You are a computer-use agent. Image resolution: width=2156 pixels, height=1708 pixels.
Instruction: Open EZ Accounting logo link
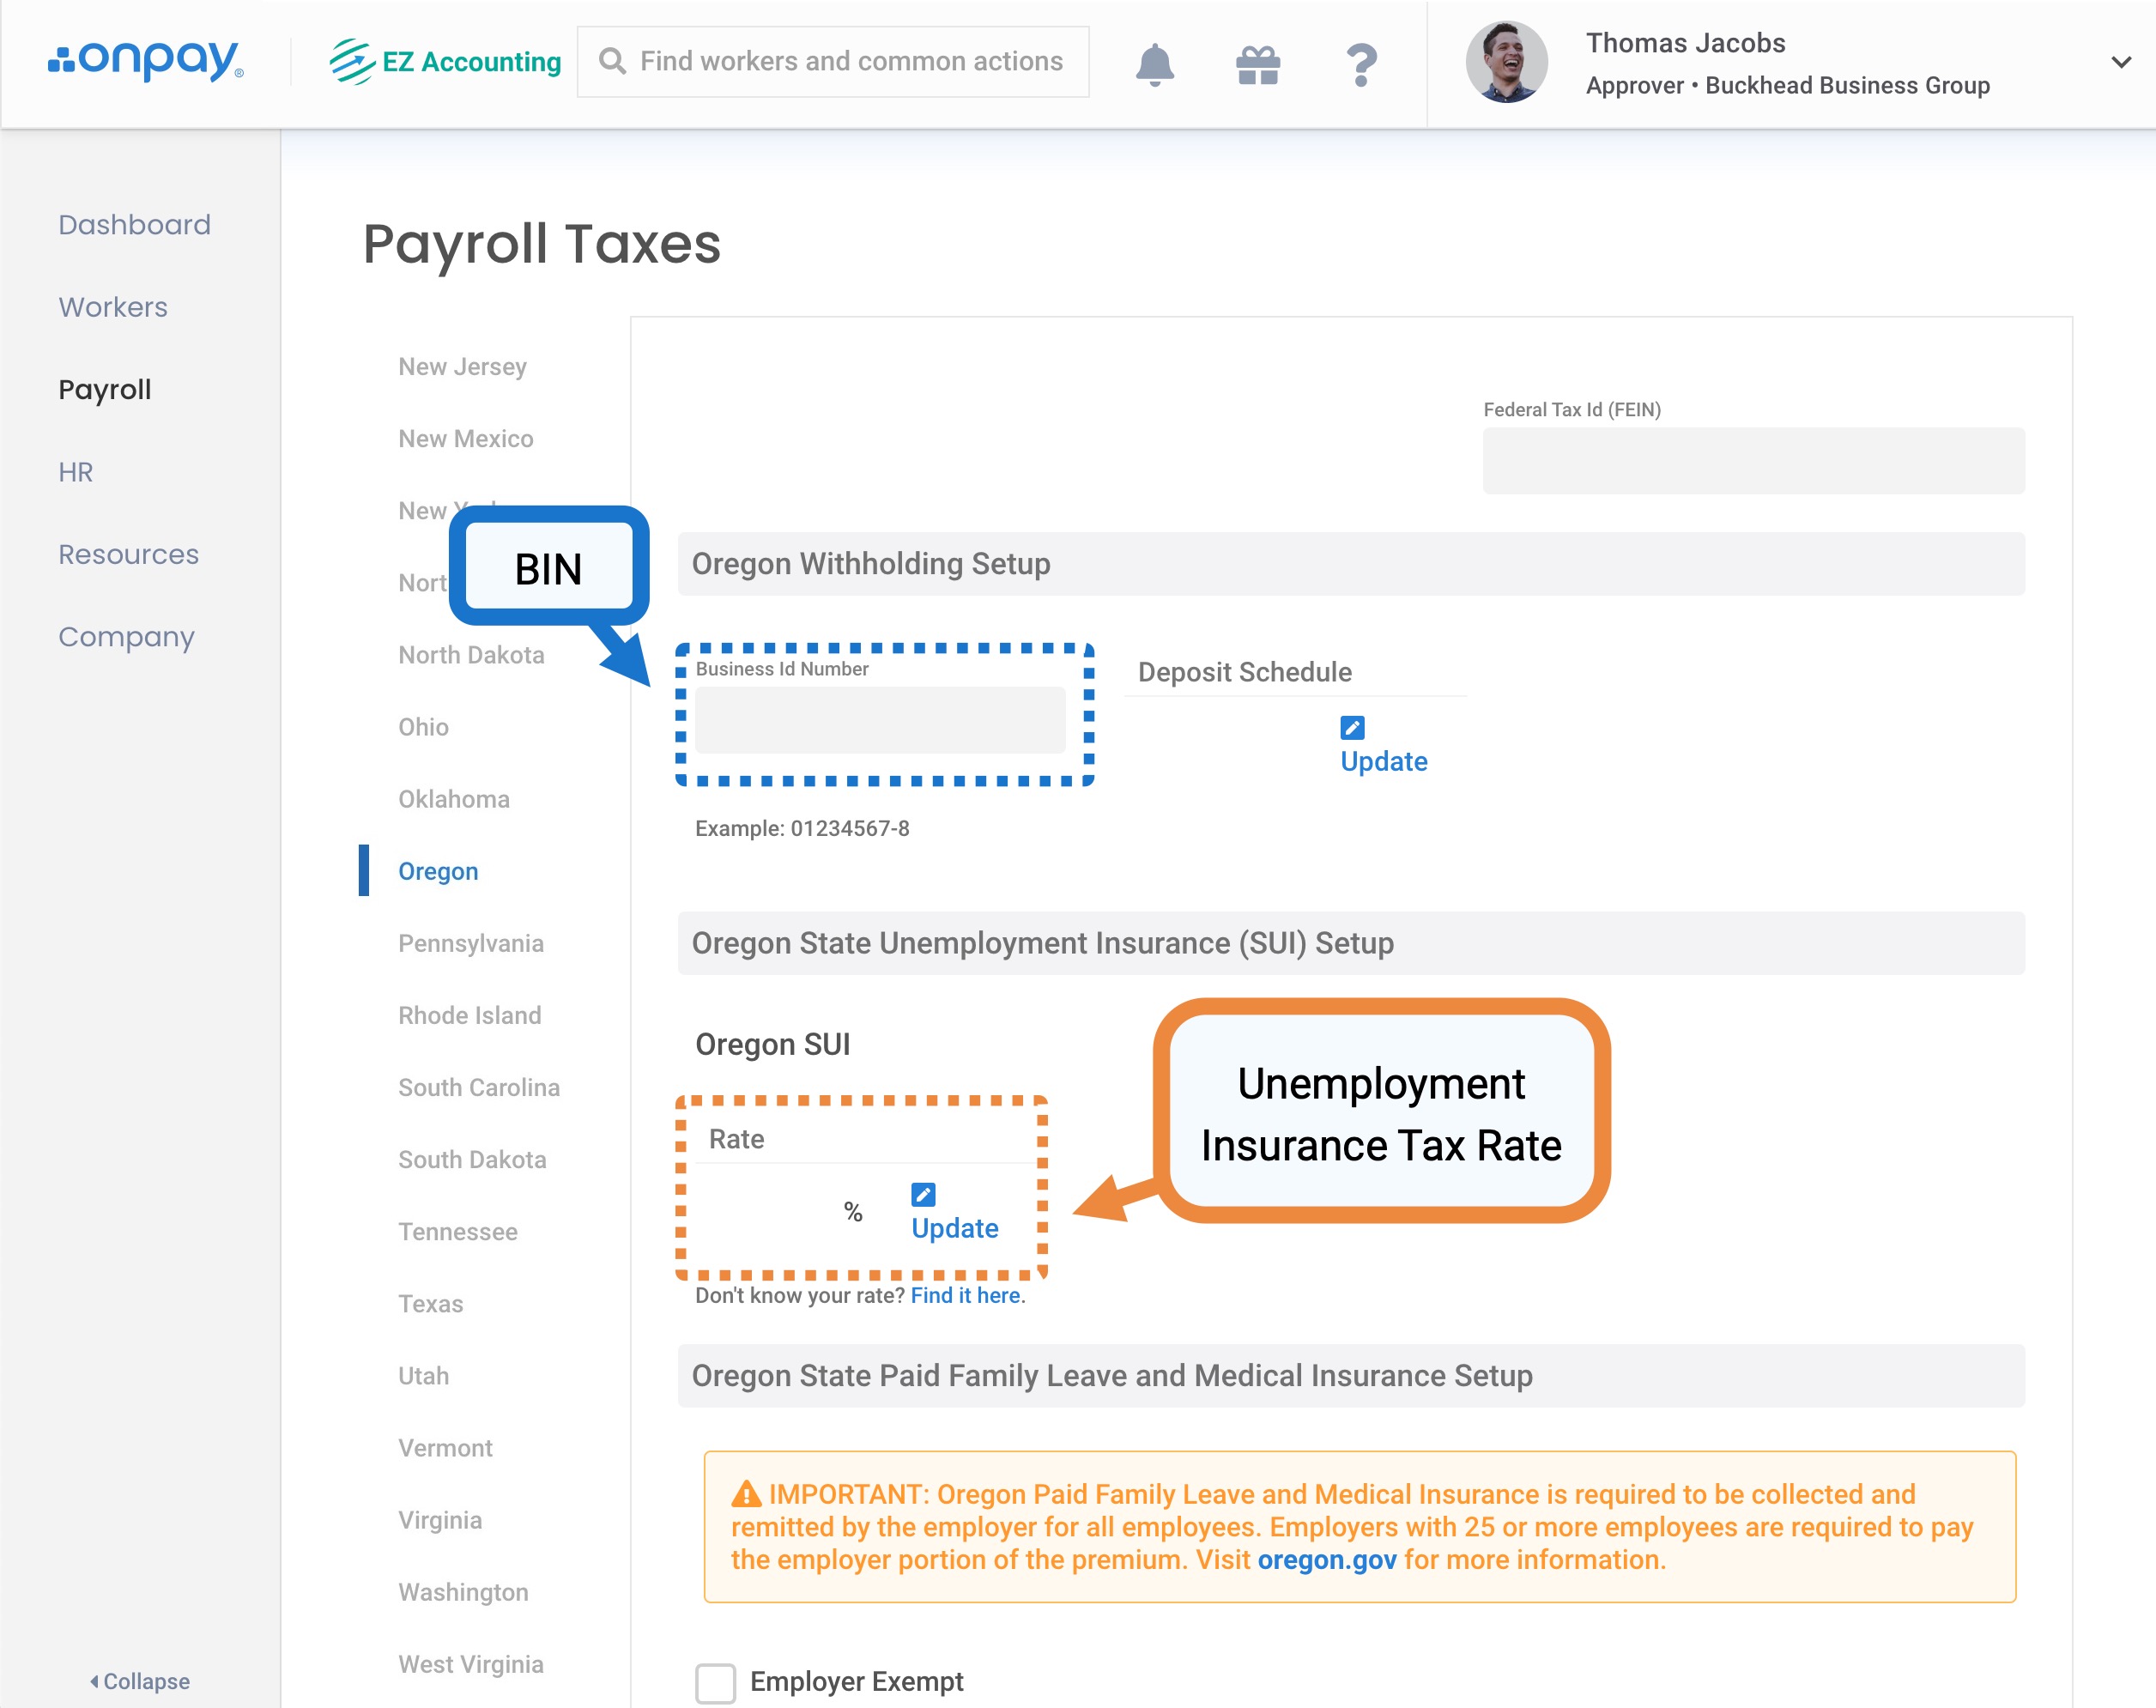(446, 62)
